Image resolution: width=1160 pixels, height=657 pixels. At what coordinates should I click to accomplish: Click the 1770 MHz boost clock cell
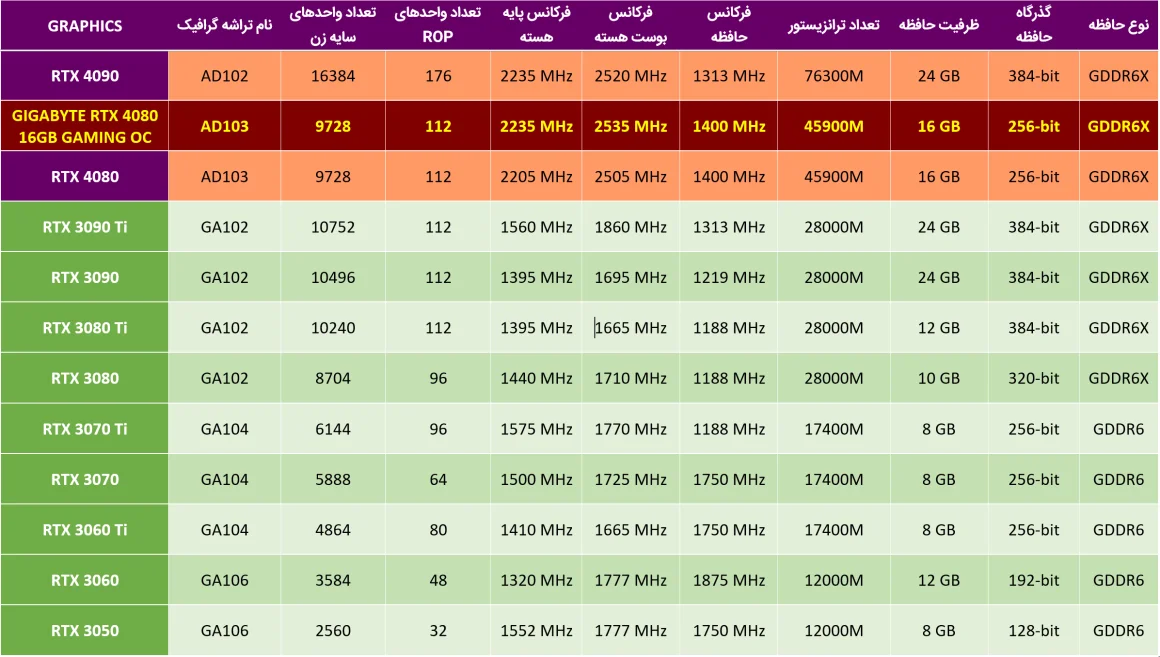[630, 429]
